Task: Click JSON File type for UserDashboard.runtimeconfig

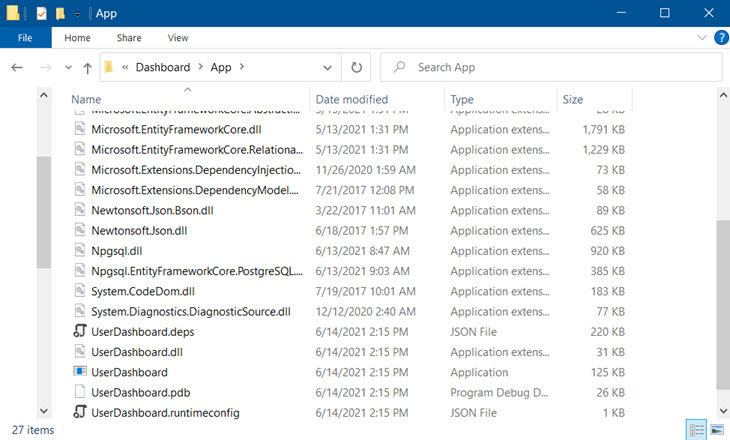Action: pos(473,413)
